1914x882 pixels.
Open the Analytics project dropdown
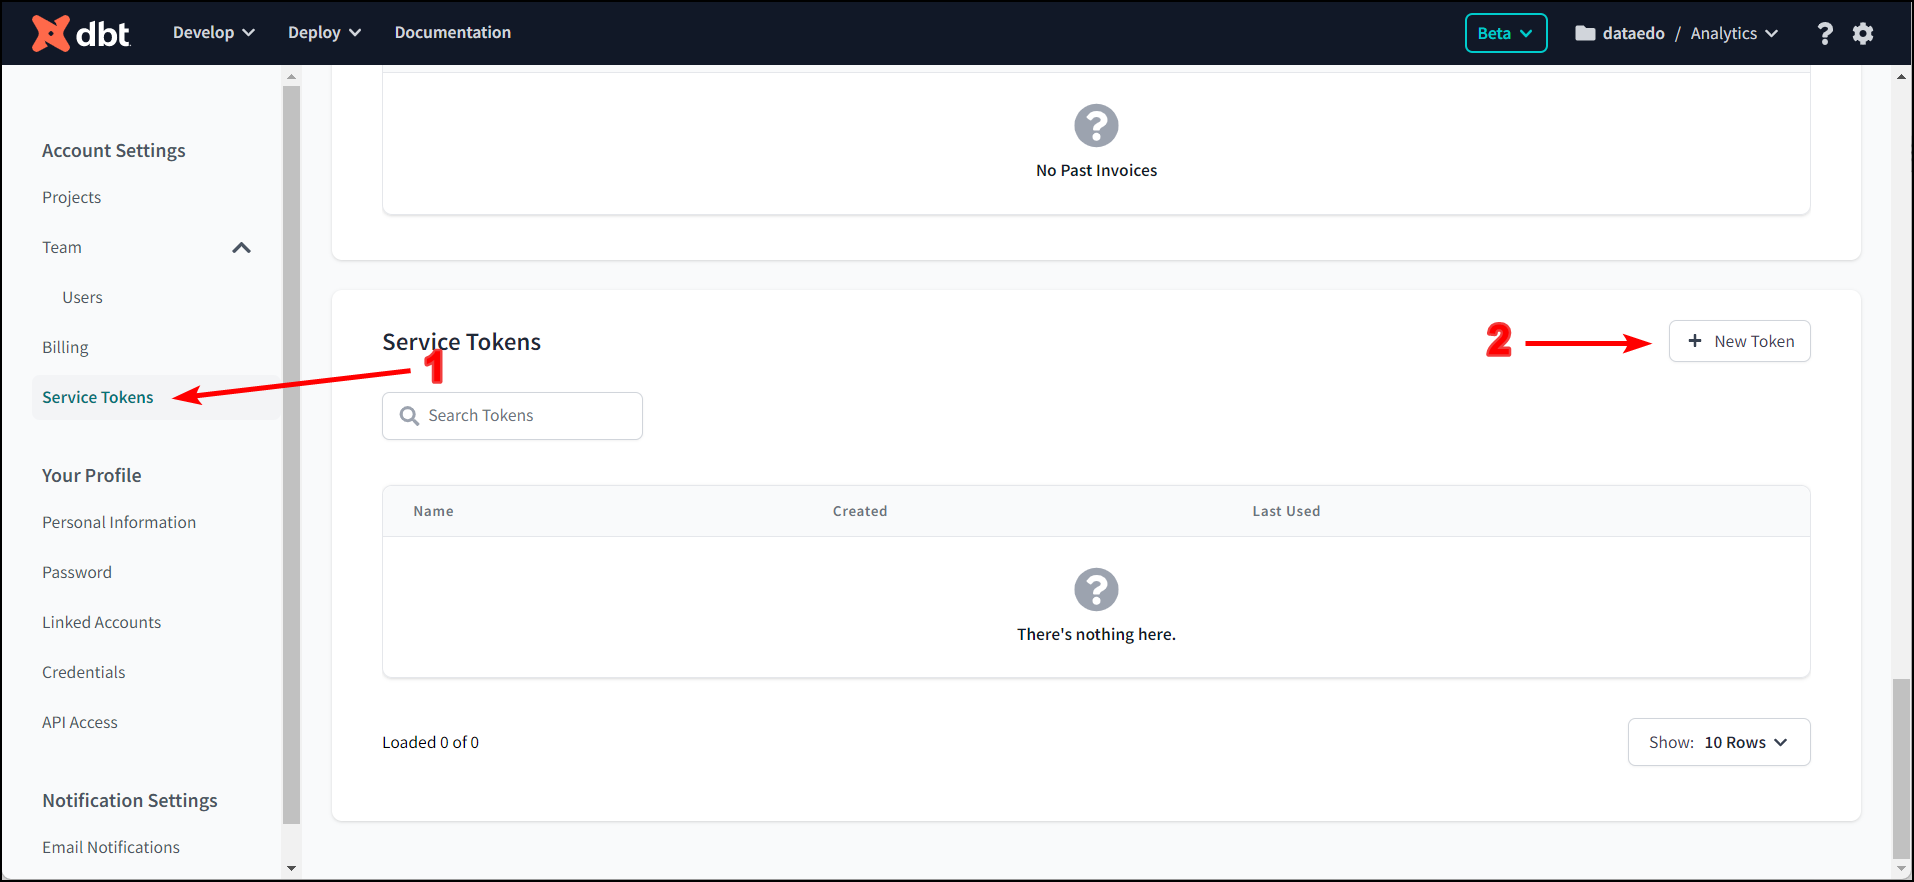click(1734, 33)
